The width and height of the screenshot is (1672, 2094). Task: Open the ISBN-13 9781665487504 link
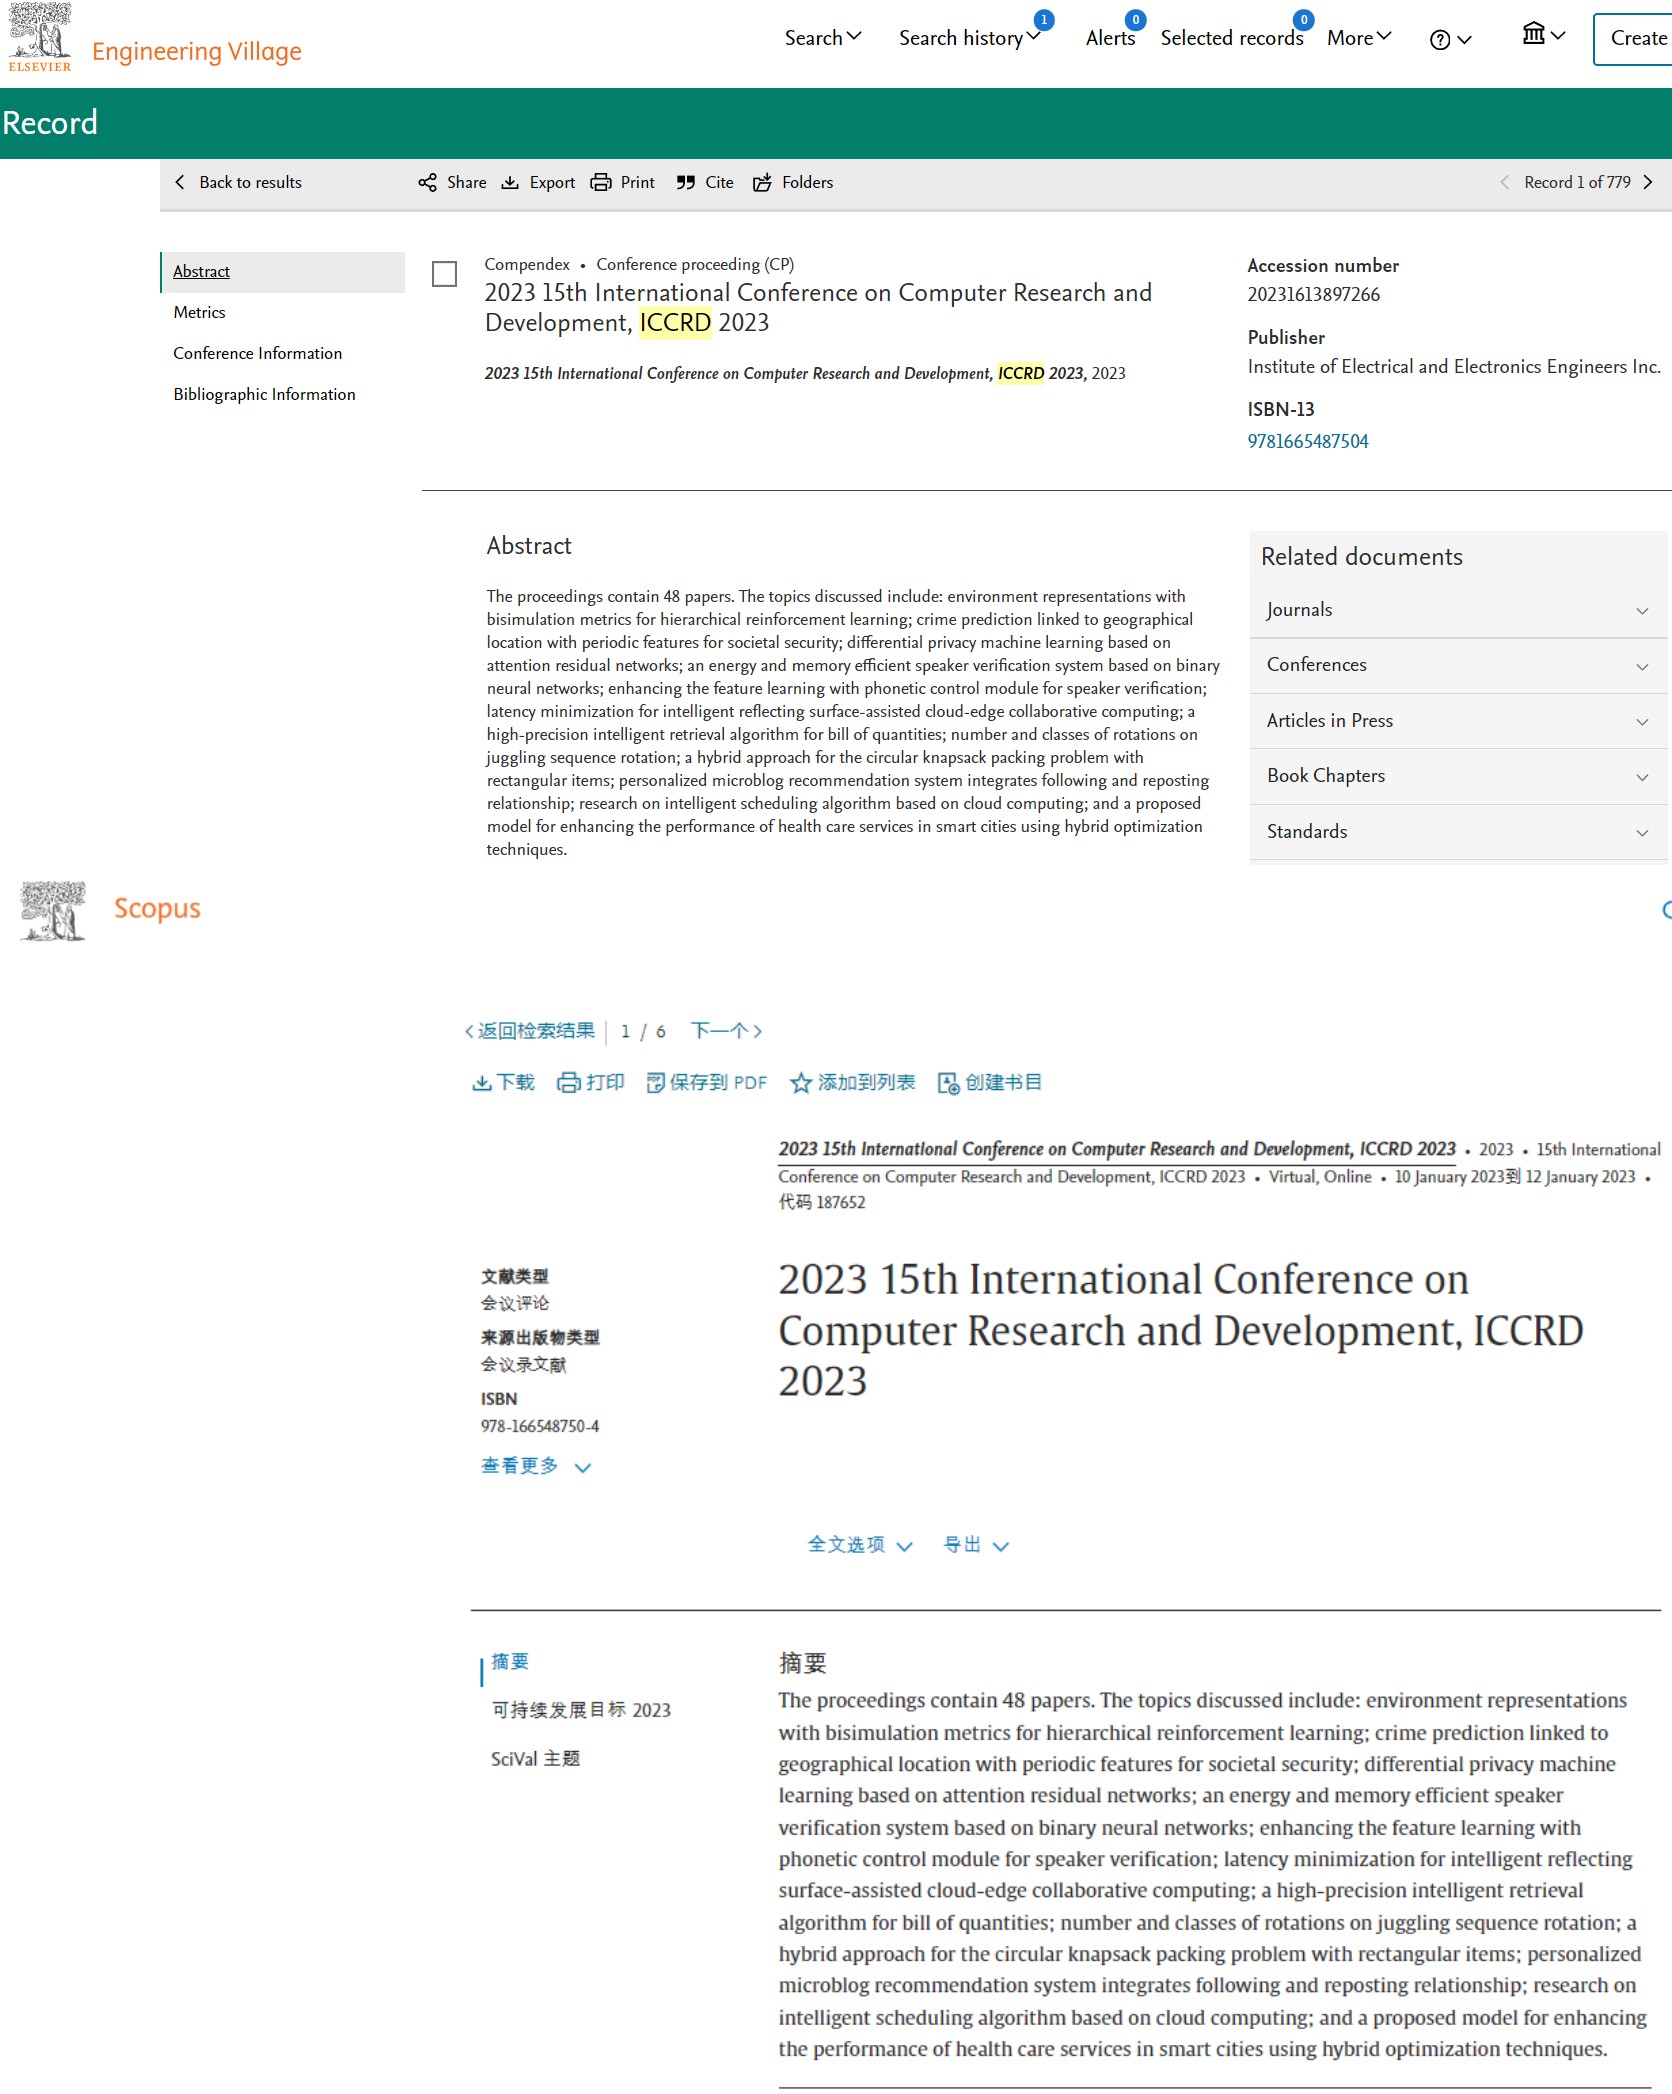pyautogui.click(x=1308, y=442)
